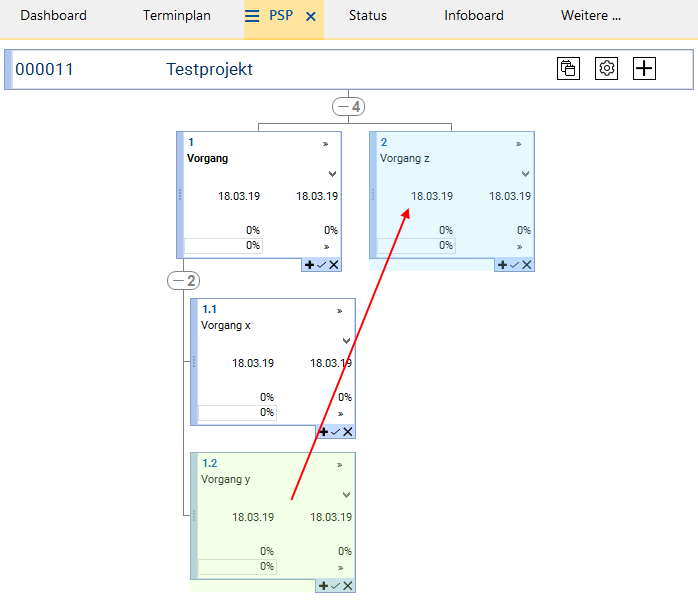Add a sub-element with the plus on card 2
Image resolution: width=698 pixels, height=601 pixels.
(503, 265)
